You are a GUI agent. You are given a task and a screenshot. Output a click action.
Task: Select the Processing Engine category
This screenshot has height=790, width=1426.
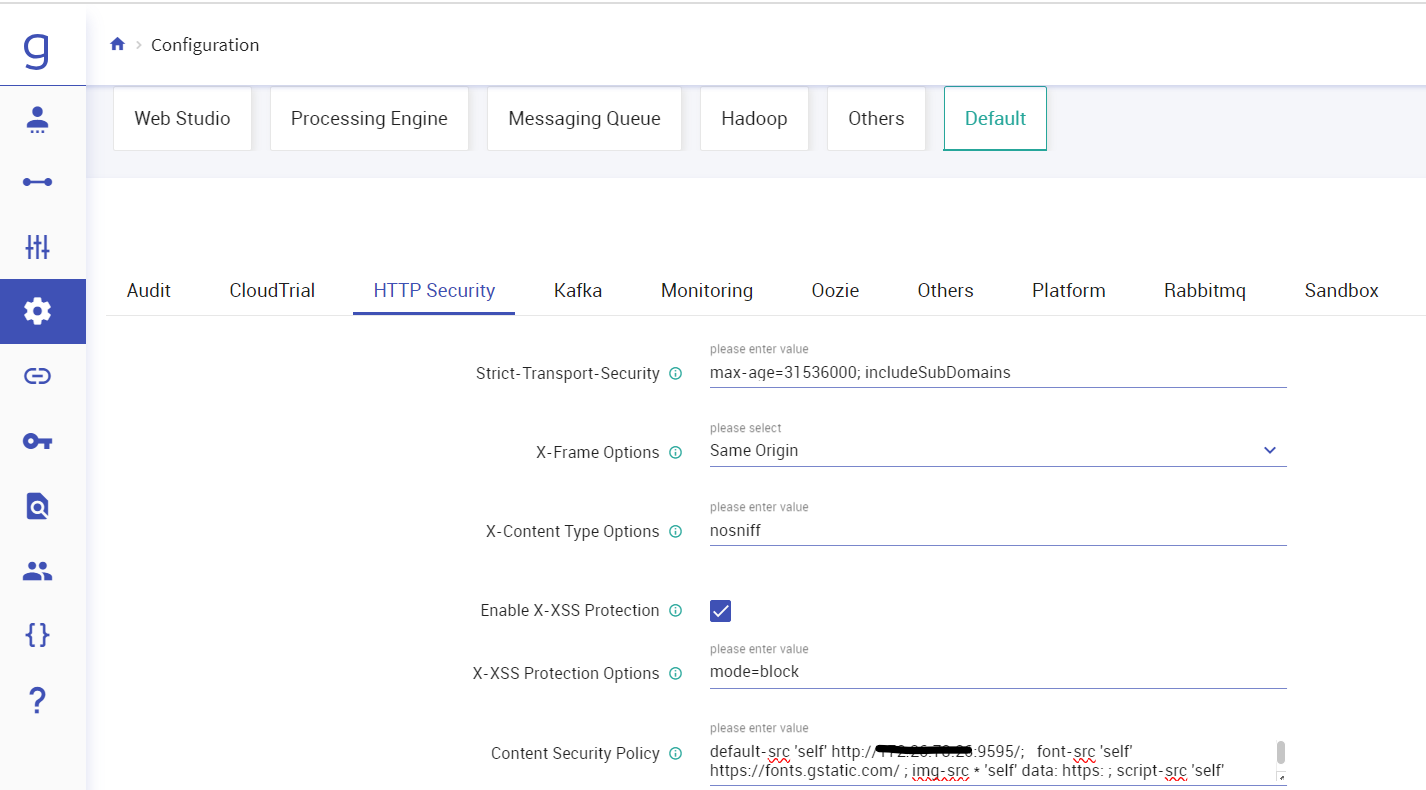click(369, 118)
